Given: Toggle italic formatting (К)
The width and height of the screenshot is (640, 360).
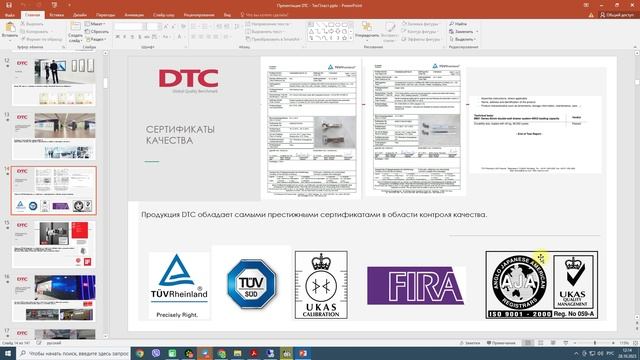Looking at the screenshot, I should (125, 37).
